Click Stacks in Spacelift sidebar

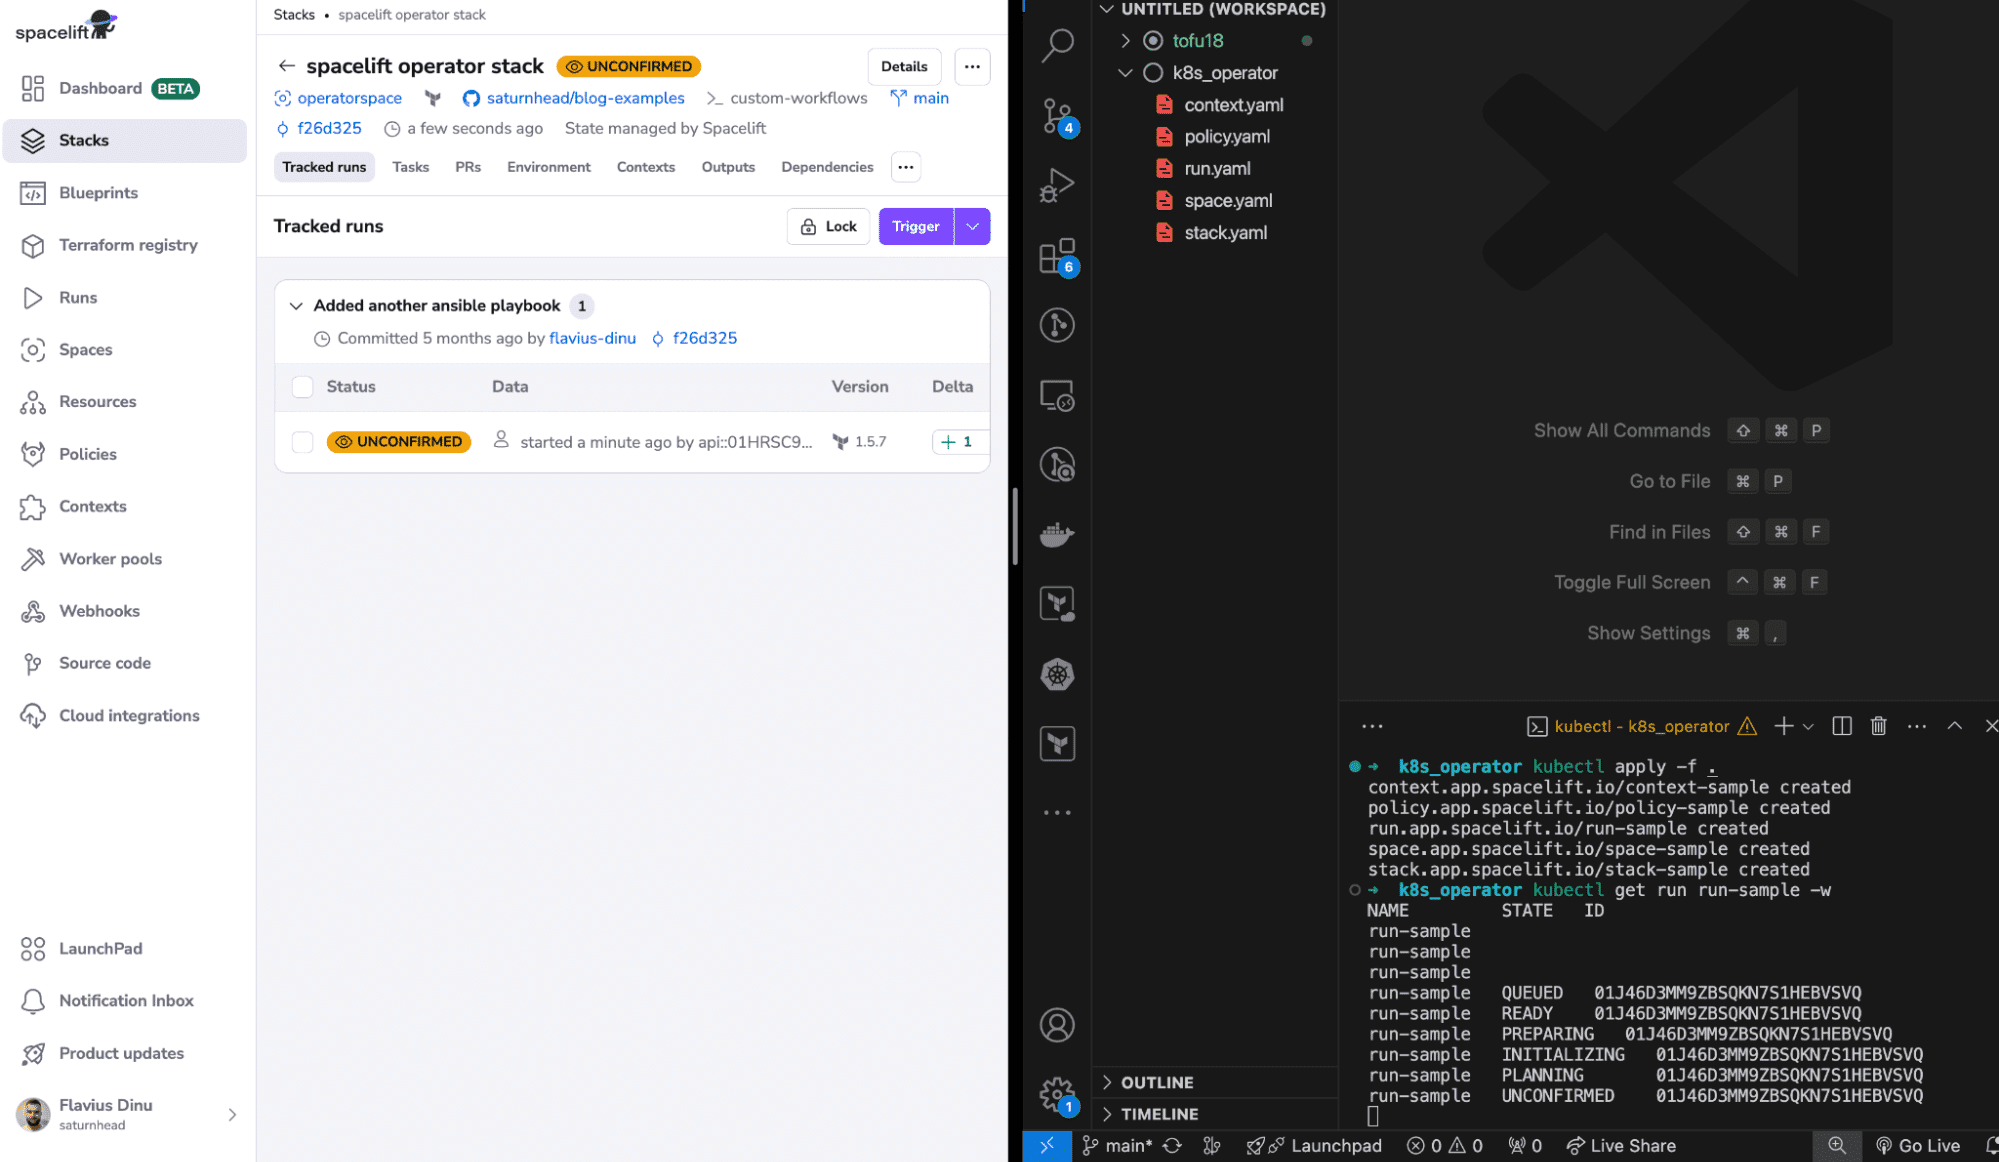point(125,140)
